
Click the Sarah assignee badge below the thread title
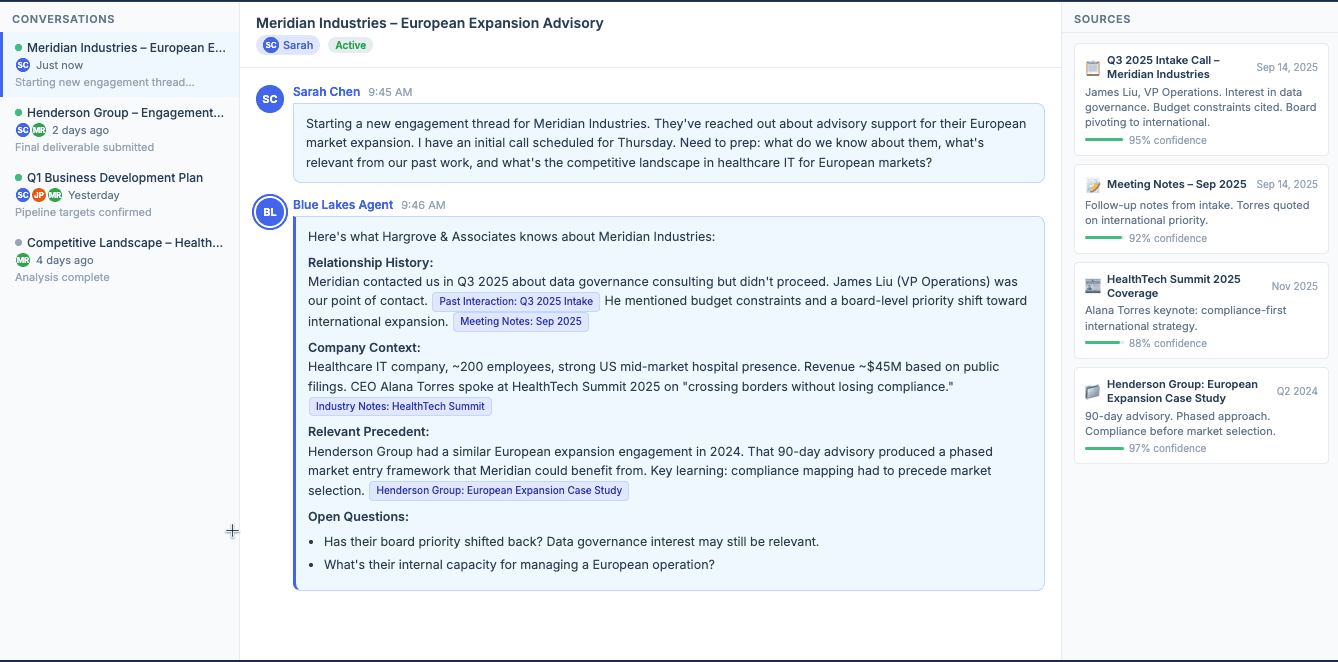coord(288,45)
